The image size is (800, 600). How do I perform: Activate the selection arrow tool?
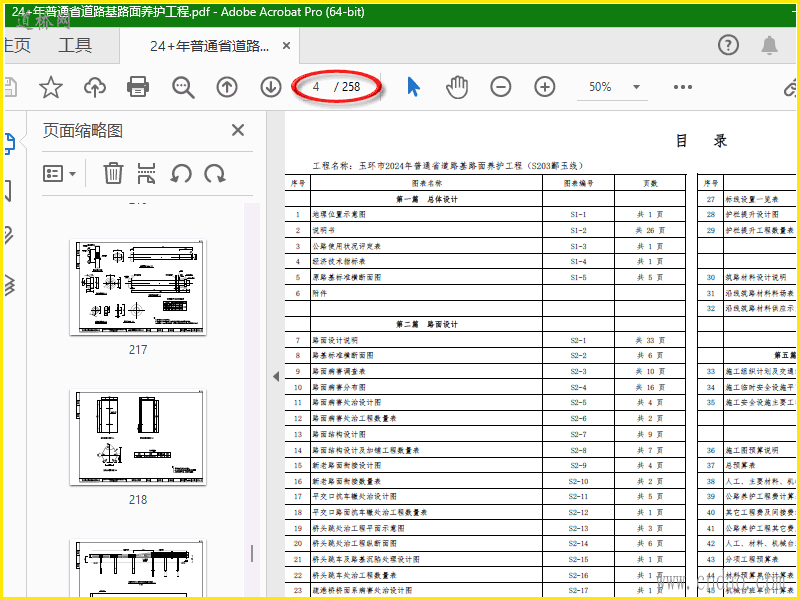point(413,87)
